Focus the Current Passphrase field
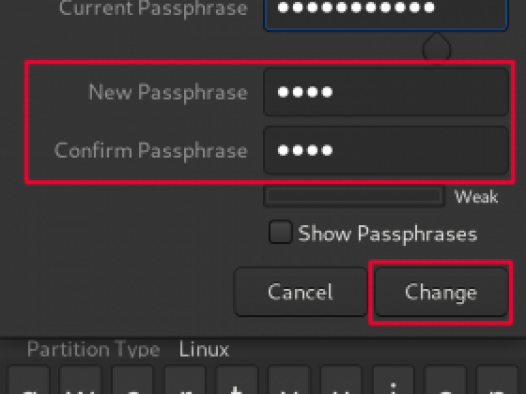Screen dimensions: 526x394 386,13
